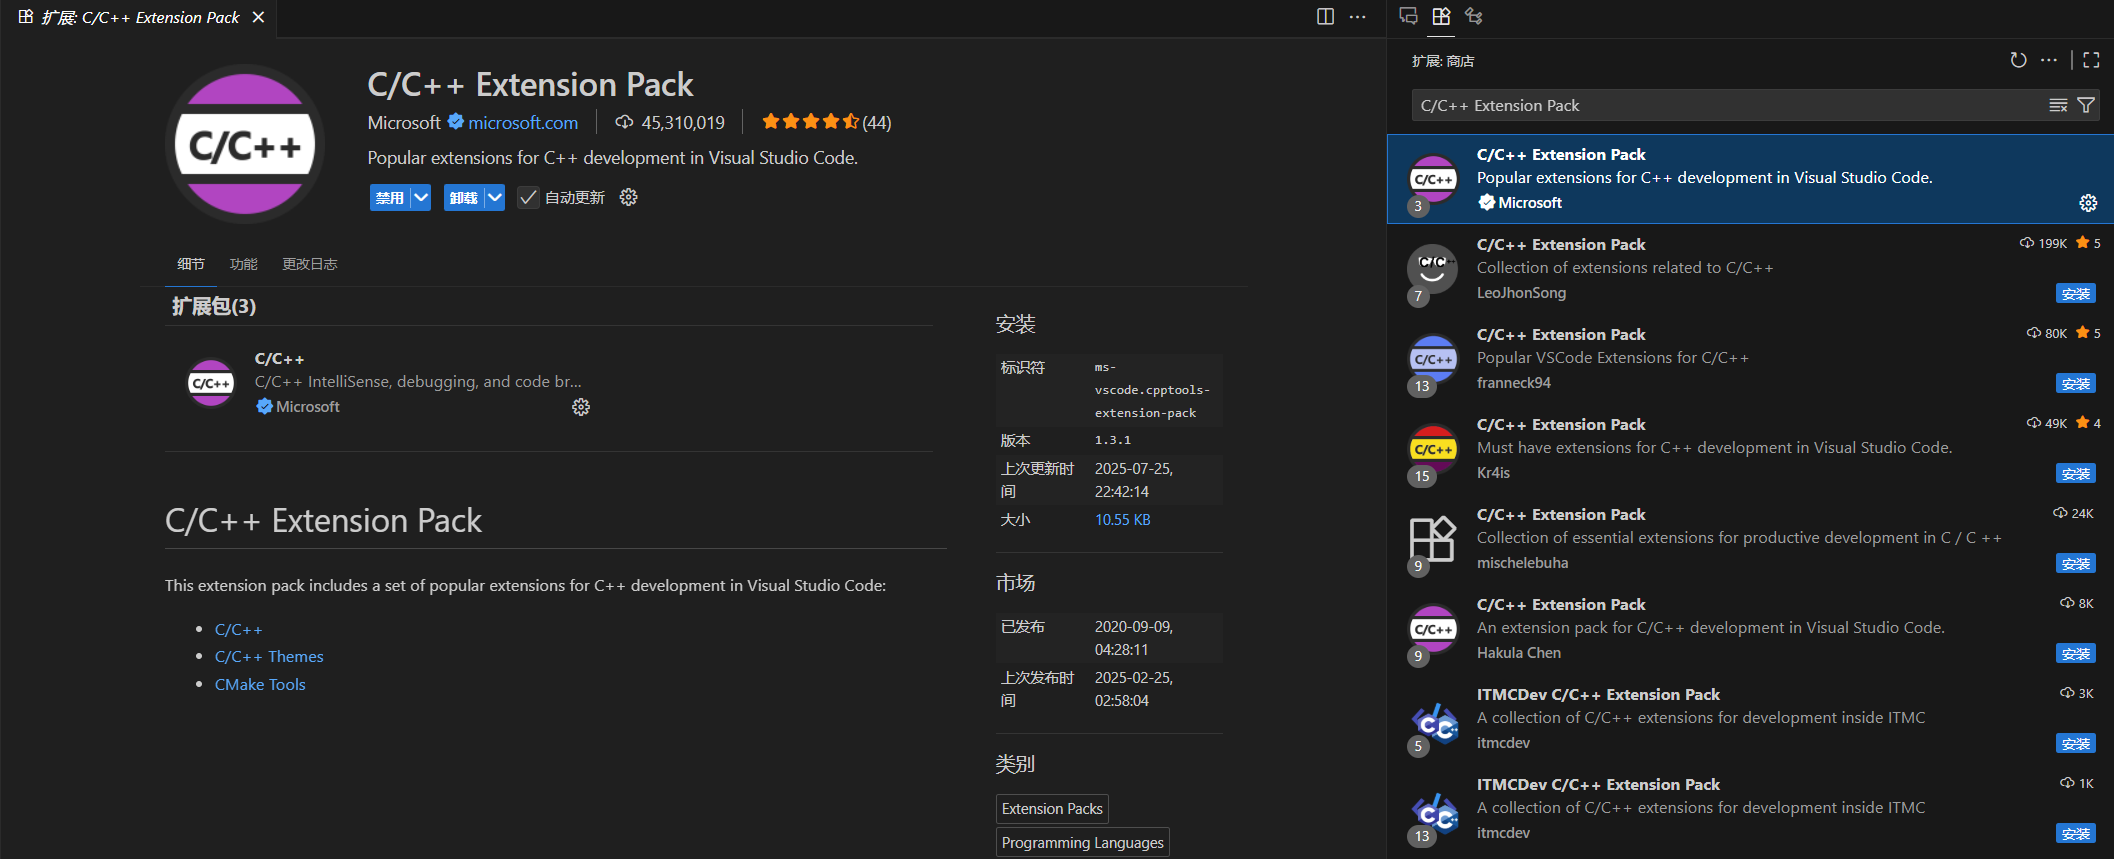Install the LeoJhonSong C/C++ Extension Pack
The height and width of the screenshot is (859, 2114).
point(2076,294)
